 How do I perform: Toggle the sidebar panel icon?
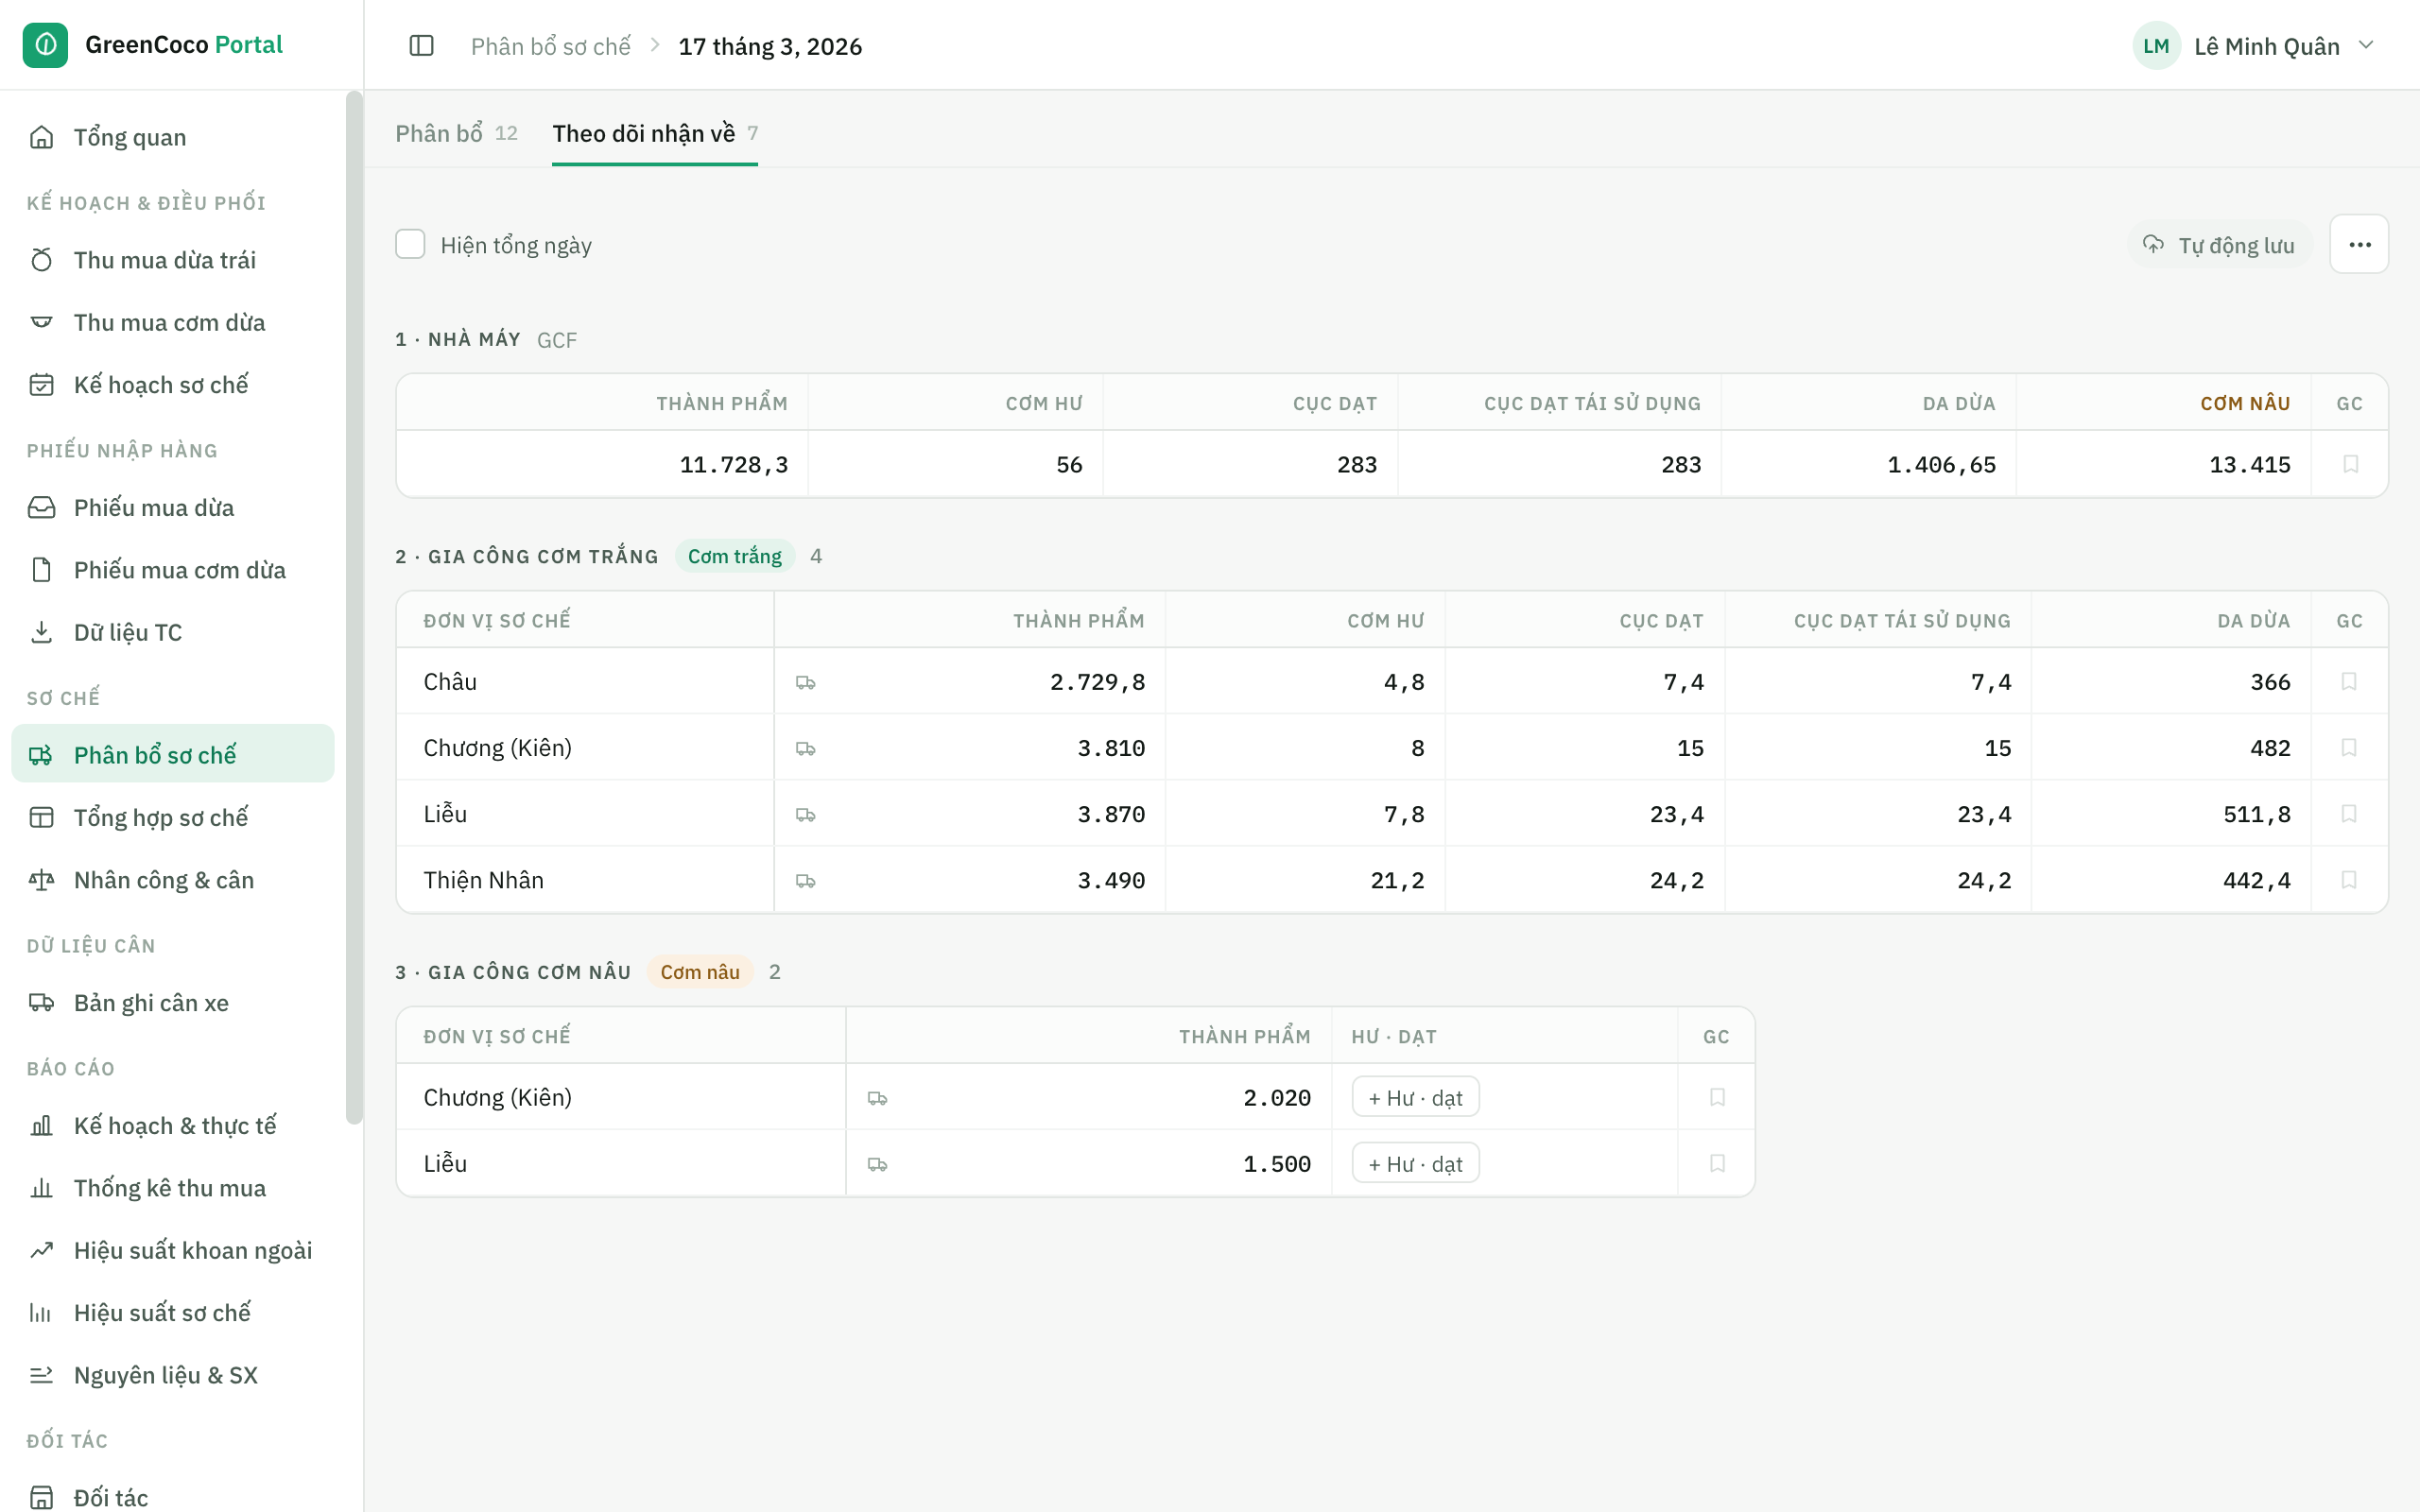click(421, 46)
